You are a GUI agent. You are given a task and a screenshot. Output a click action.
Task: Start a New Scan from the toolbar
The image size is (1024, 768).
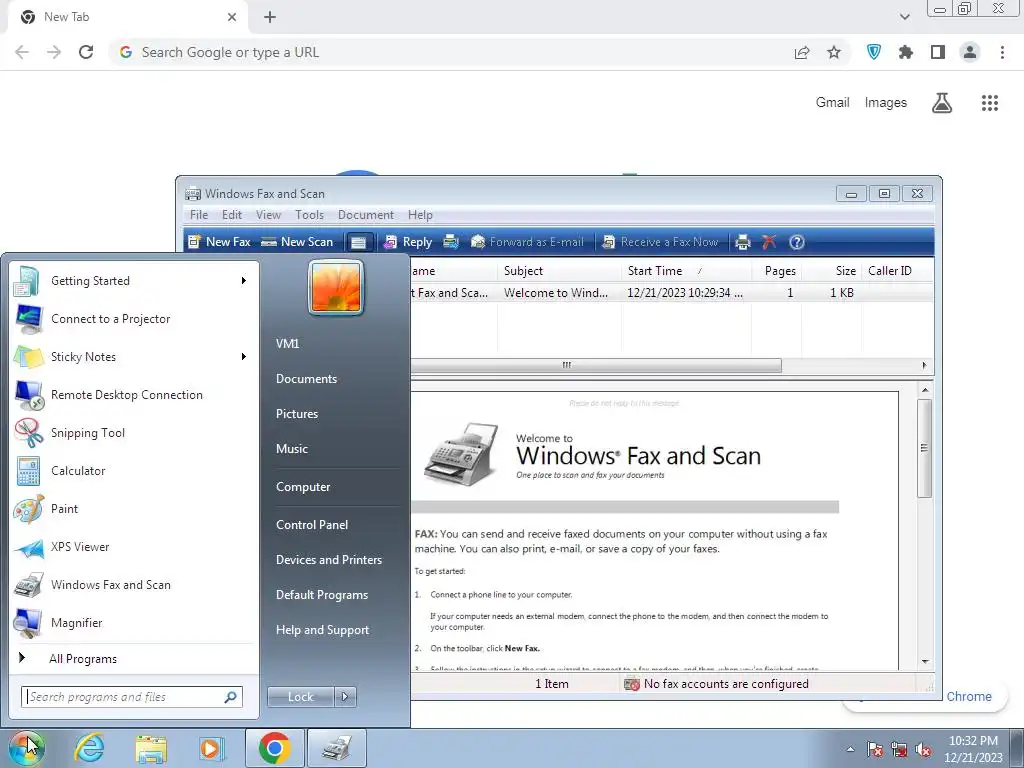click(297, 242)
